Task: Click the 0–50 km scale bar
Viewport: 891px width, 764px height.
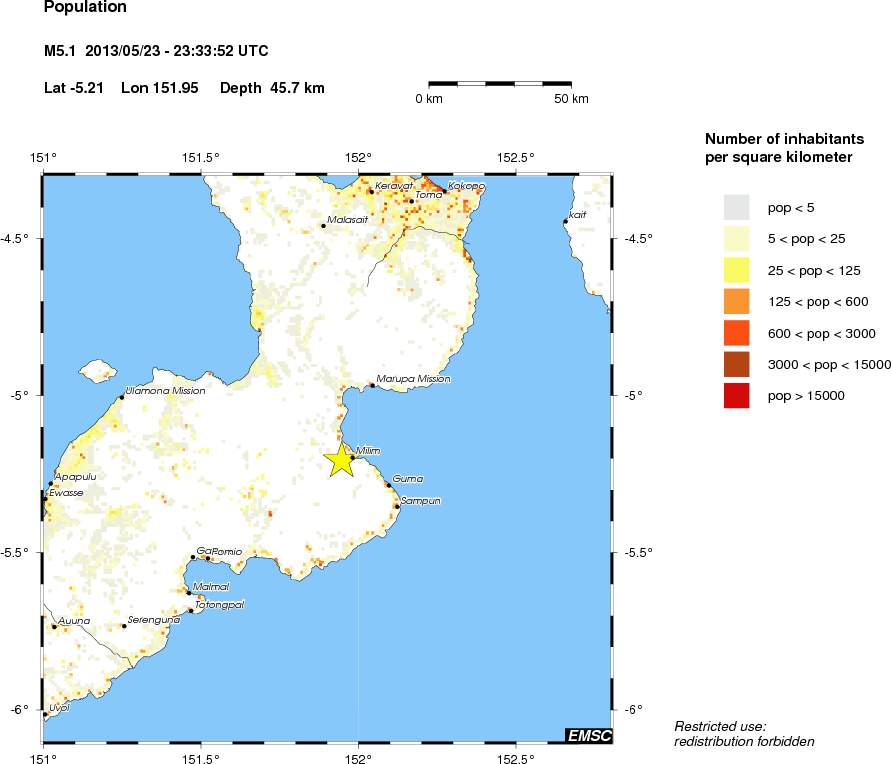Action: 500,84
